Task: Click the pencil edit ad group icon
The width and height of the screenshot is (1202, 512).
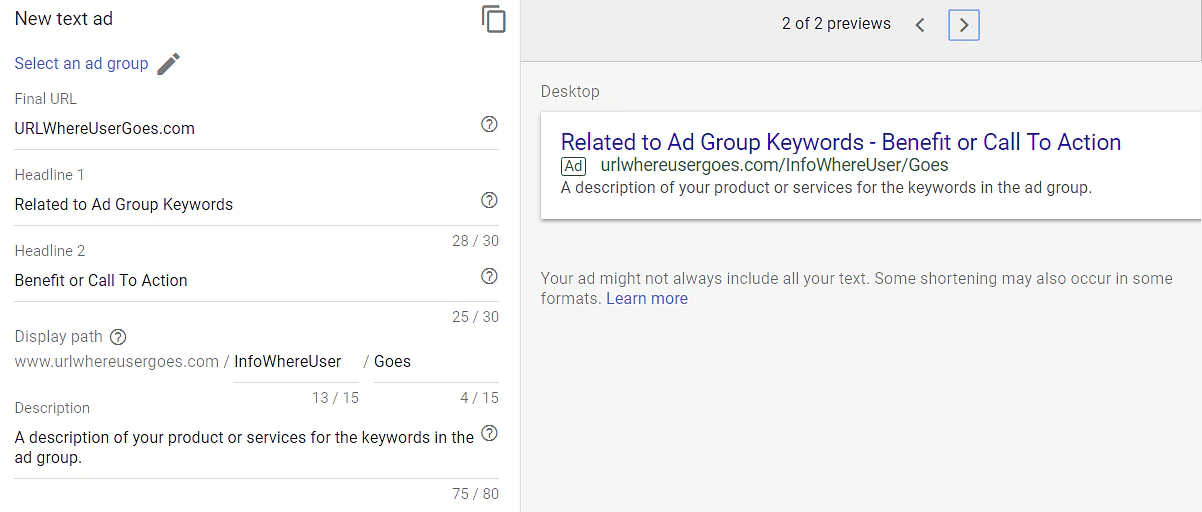Action: coord(168,64)
